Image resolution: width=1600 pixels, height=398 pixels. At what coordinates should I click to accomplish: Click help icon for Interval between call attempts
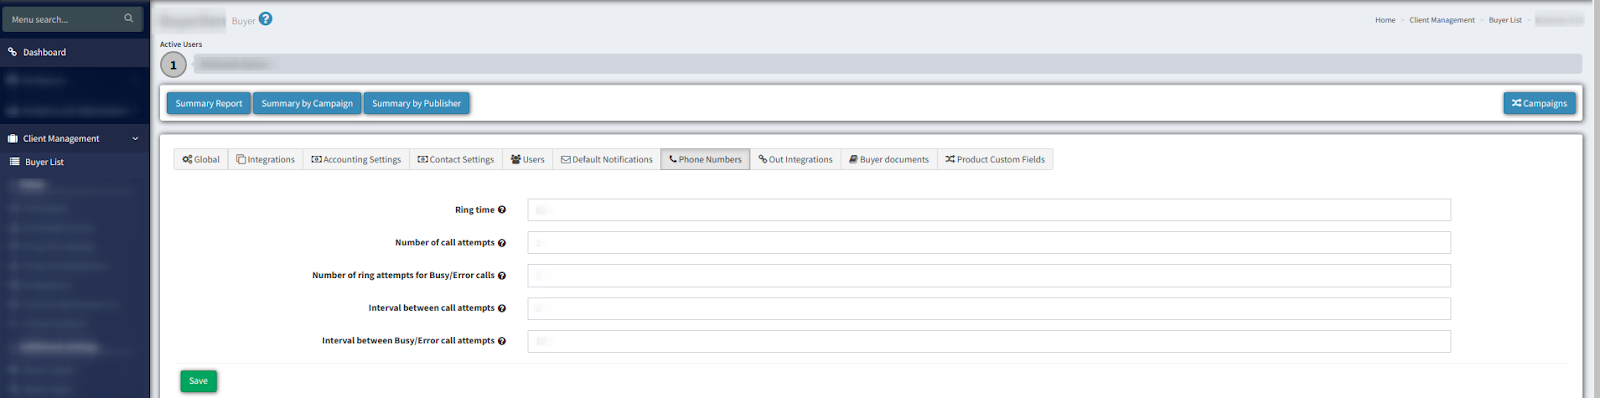(502, 308)
